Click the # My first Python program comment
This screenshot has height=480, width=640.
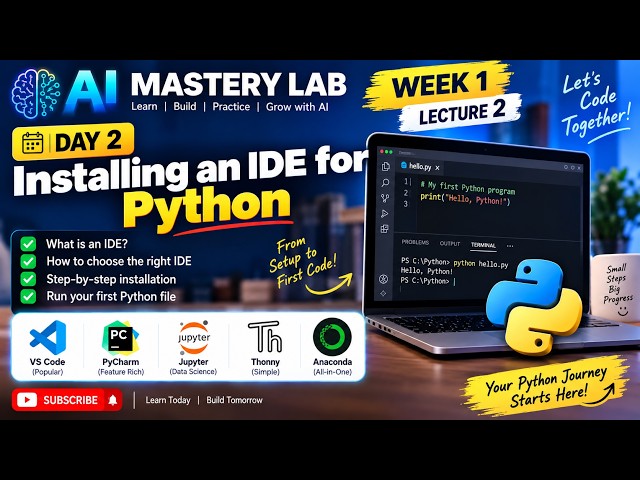[468, 188]
